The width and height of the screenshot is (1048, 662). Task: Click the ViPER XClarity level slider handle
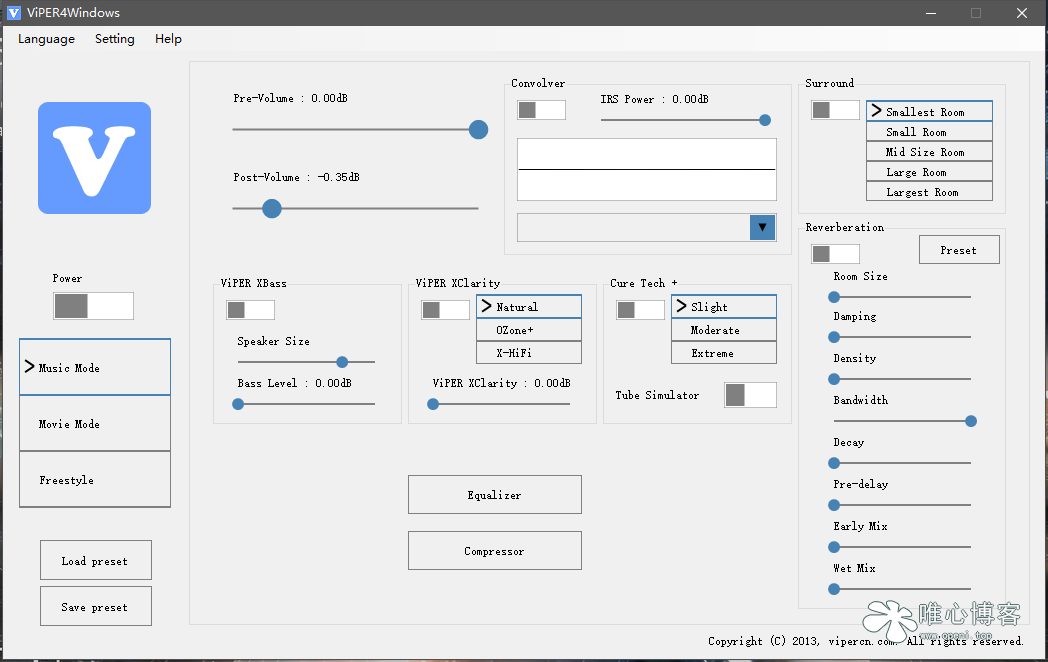pos(433,404)
